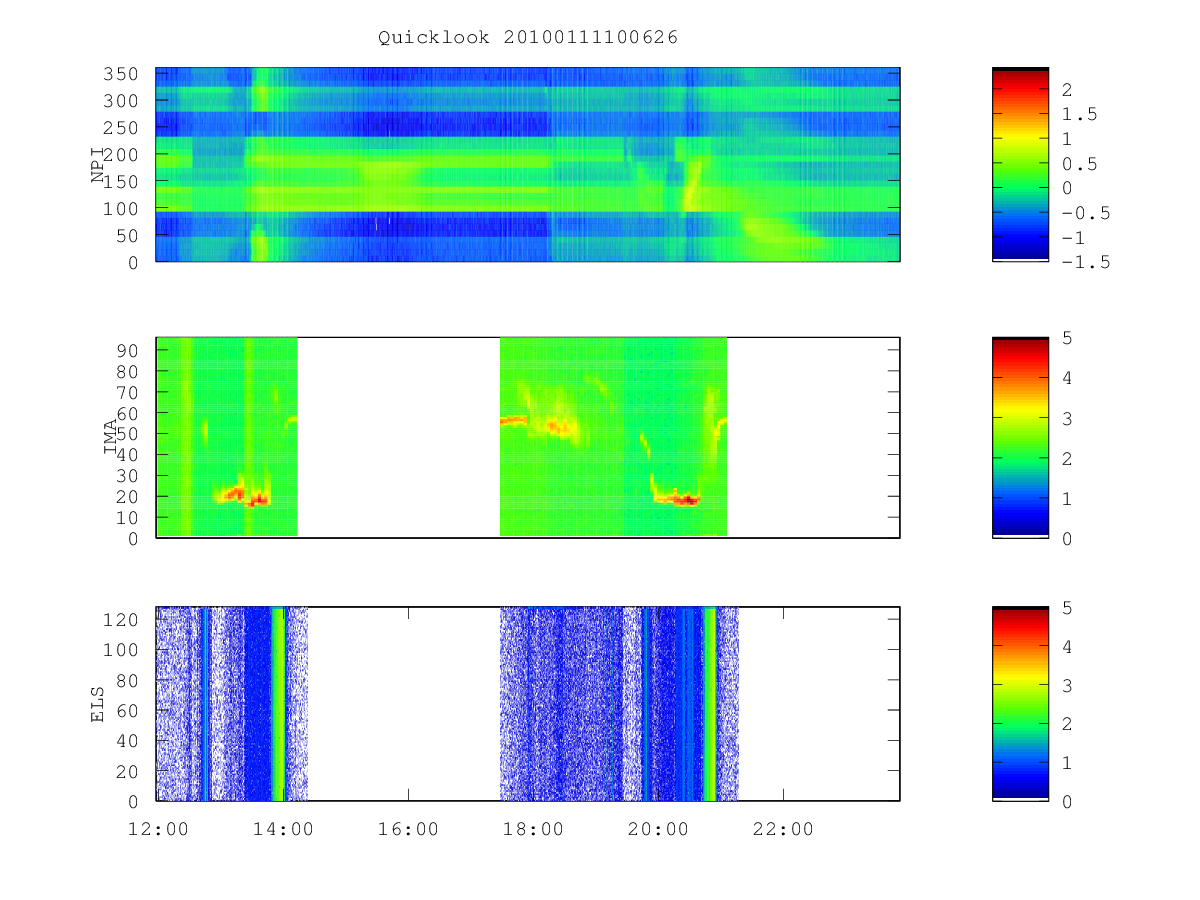This screenshot has width=1200, height=900.
Task: Click the 14:00 time axis label
Action: click(283, 829)
